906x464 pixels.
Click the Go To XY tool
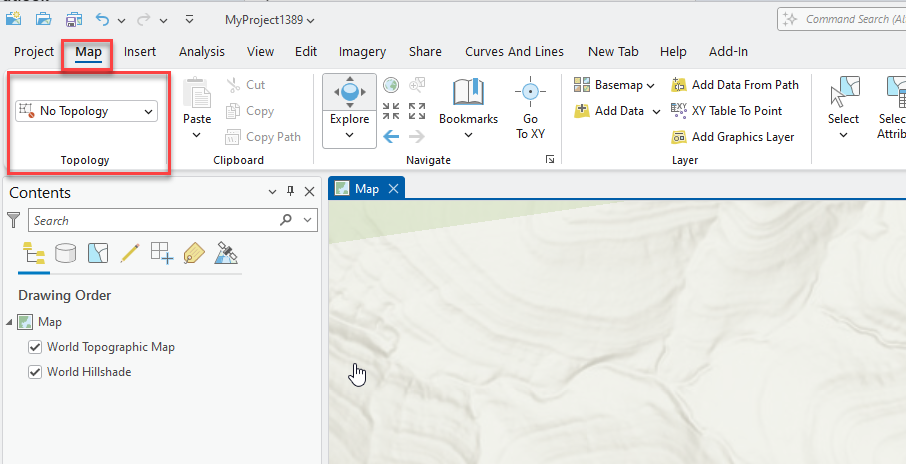pos(530,109)
